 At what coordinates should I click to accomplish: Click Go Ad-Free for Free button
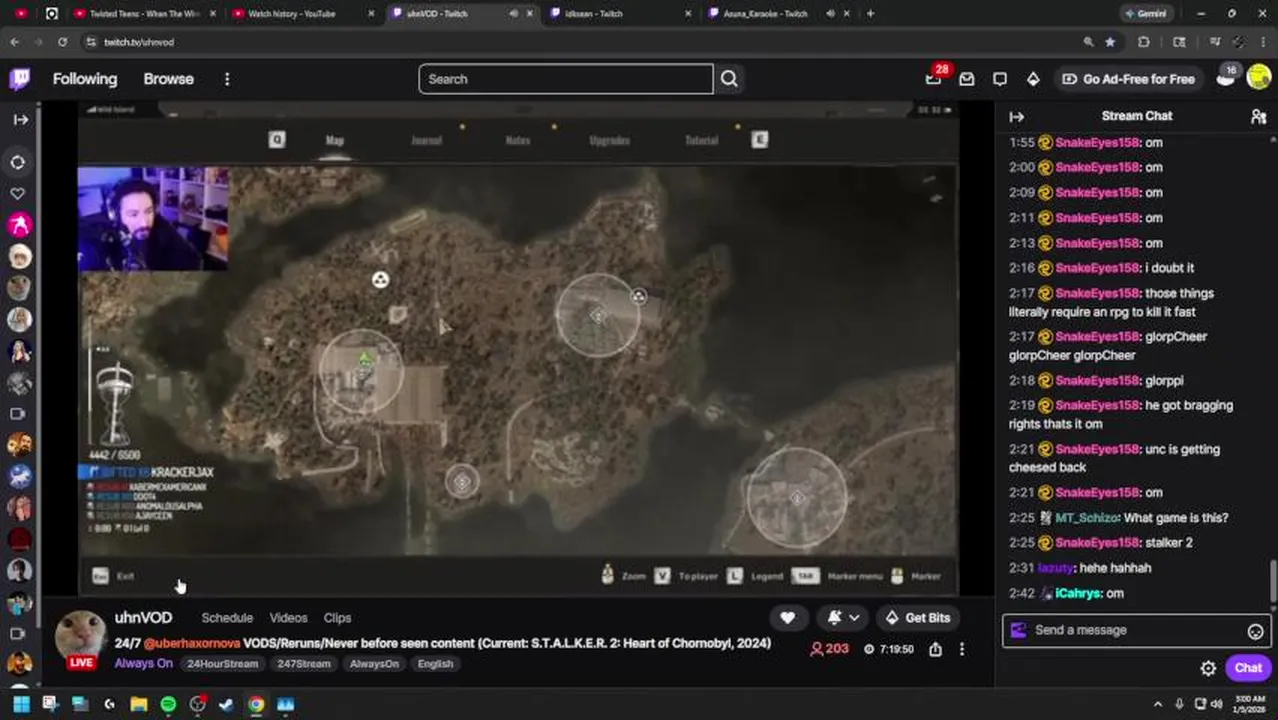point(1129,79)
